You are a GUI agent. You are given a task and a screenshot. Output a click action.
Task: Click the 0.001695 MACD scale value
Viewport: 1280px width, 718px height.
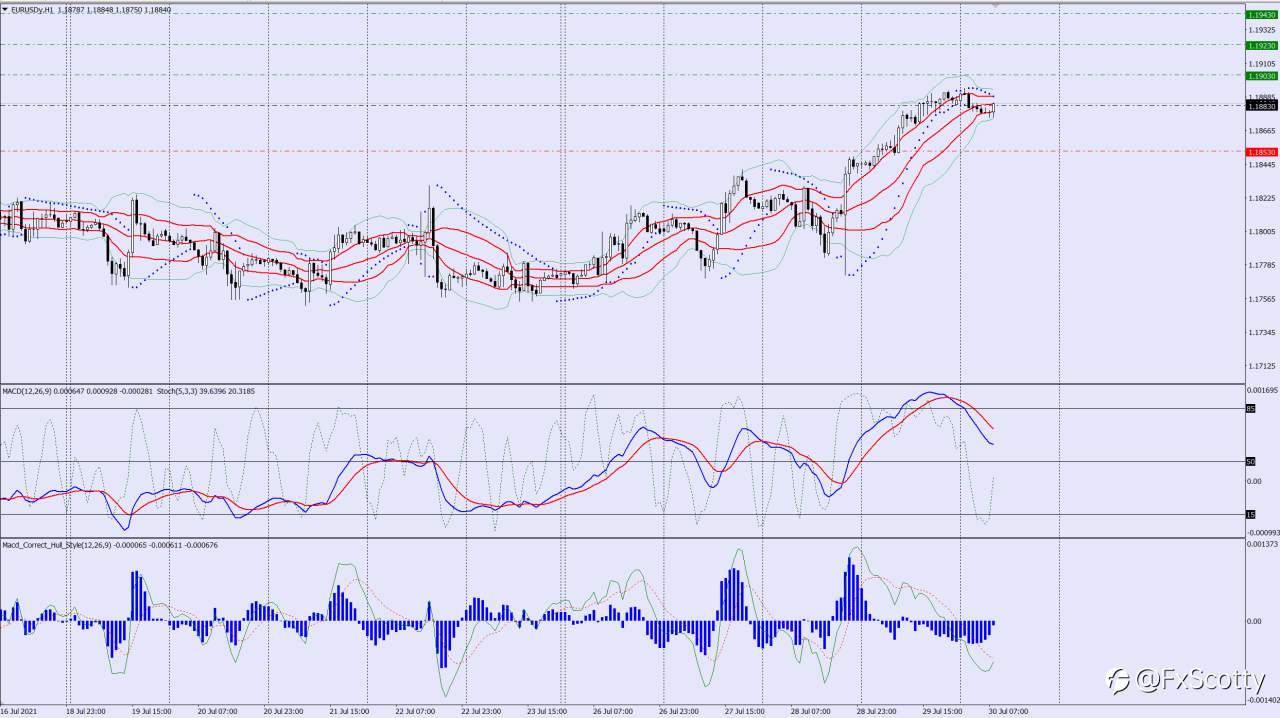pos(1263,389)
